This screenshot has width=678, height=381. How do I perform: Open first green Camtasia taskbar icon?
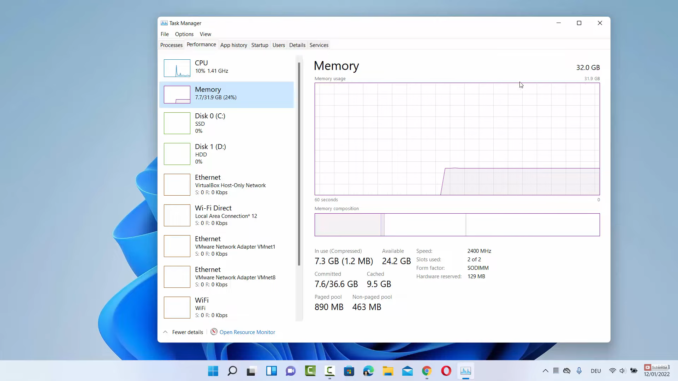click(310, 371)
